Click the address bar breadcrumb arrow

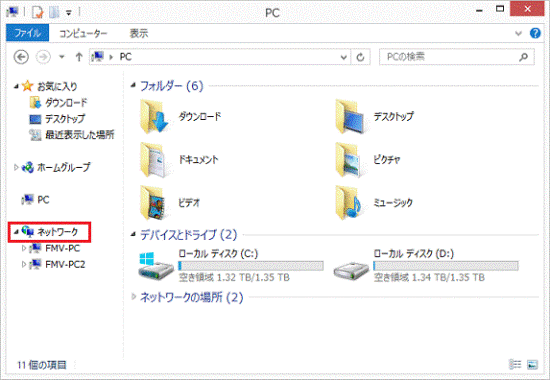click(111, 57)
